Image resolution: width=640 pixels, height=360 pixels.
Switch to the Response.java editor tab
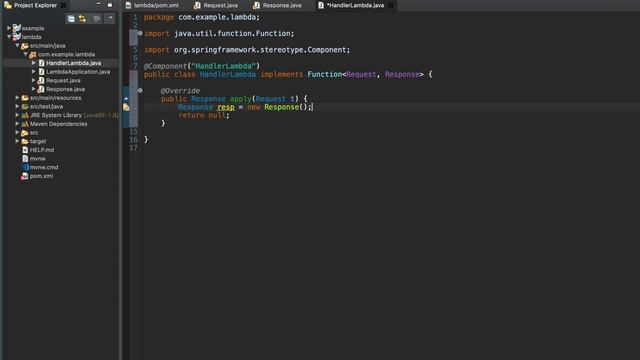pyautogui.click(x=278, y=5)
